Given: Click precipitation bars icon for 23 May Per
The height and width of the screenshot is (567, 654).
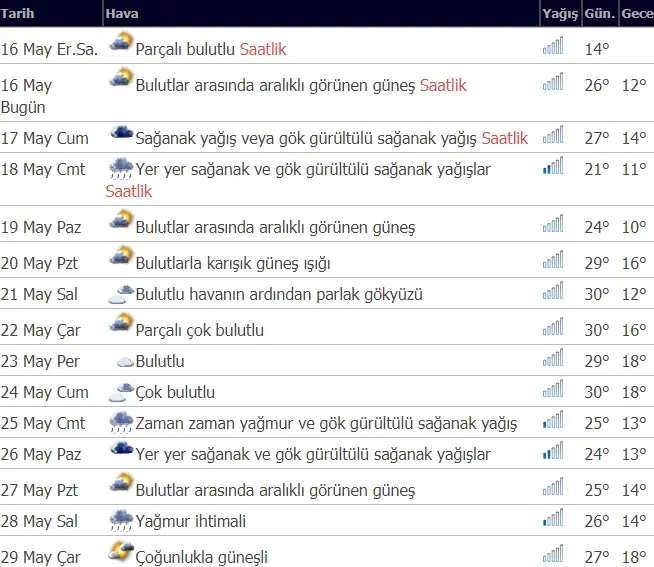Looking at the screenshot, I should coord(553,358).
